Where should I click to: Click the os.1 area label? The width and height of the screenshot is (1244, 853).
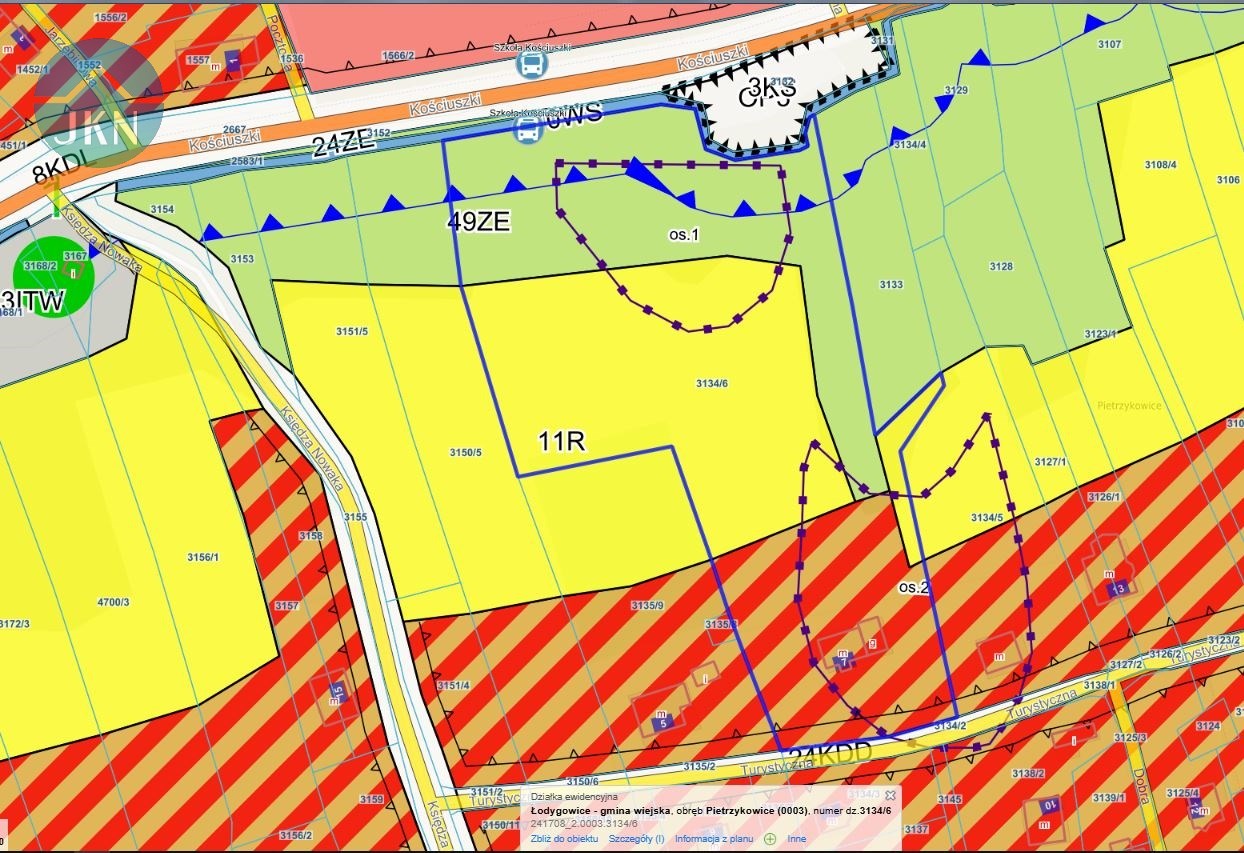(x=683, y=233)
